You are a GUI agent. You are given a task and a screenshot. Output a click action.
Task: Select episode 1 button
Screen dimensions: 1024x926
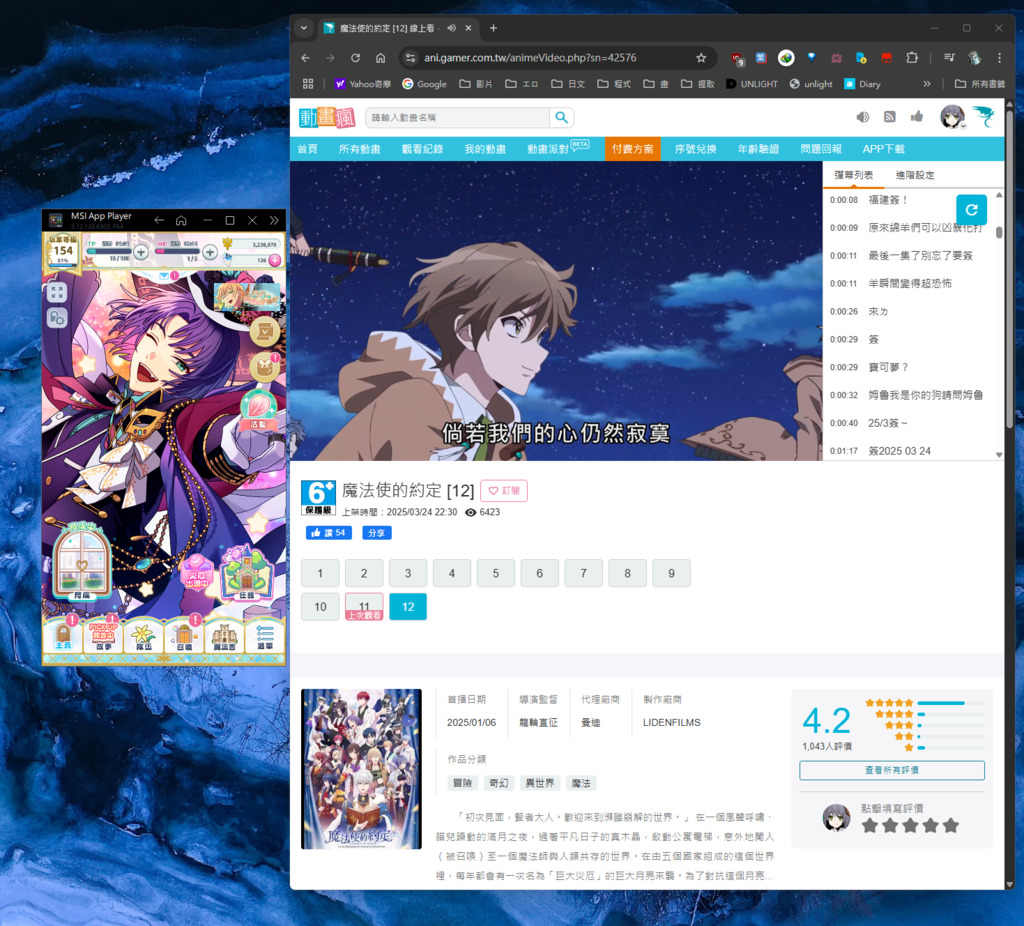[320, 573]
